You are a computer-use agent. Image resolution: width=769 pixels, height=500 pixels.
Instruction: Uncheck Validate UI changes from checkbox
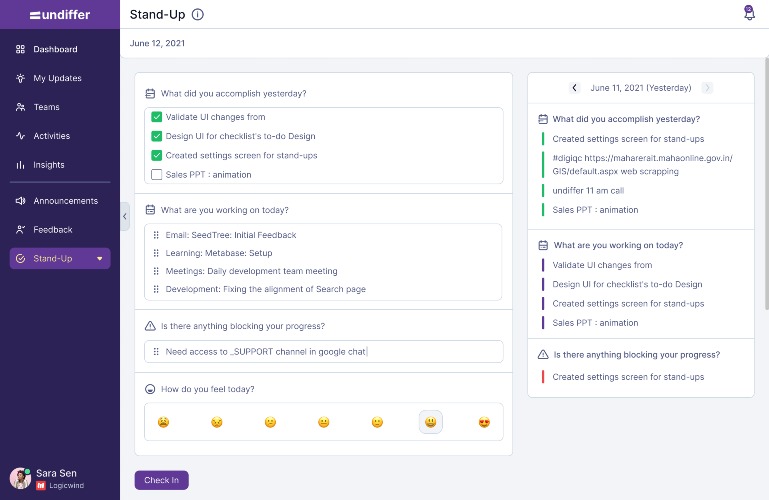156,117
